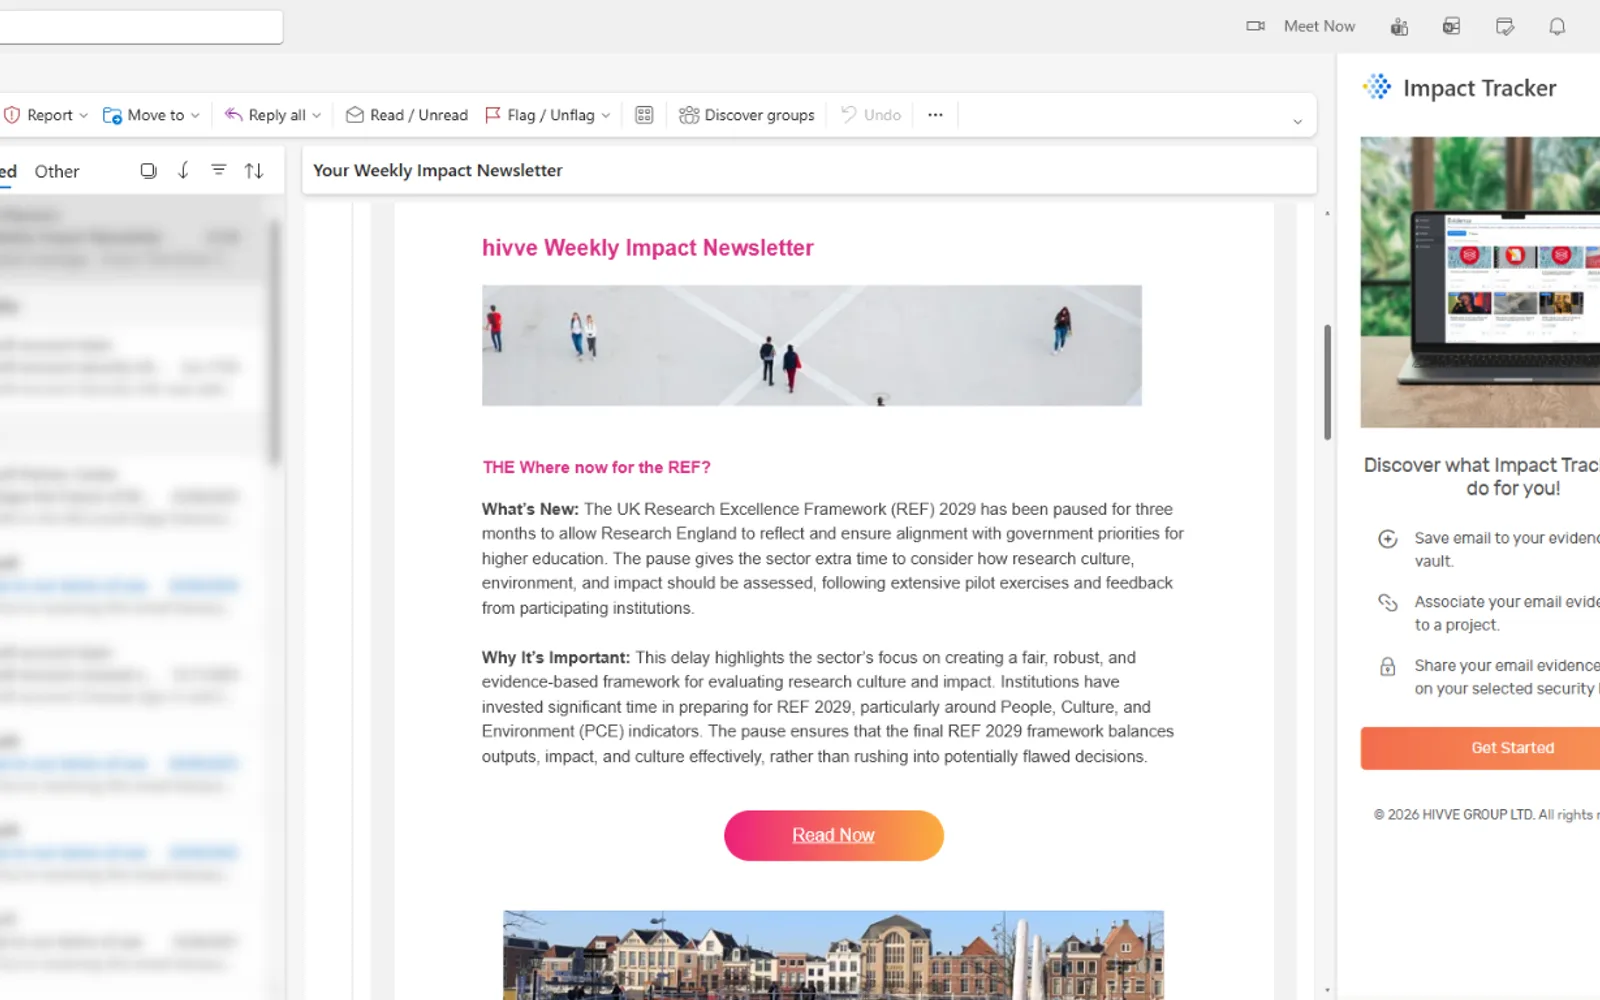Click the search input field
1600x1000 pixels.
tap(141, 27)
